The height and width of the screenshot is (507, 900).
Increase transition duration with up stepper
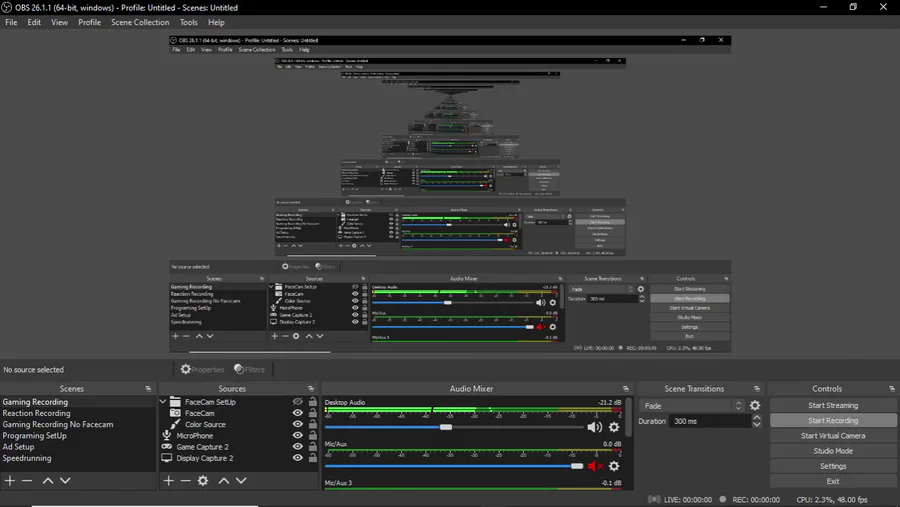(x=757, y=417)
